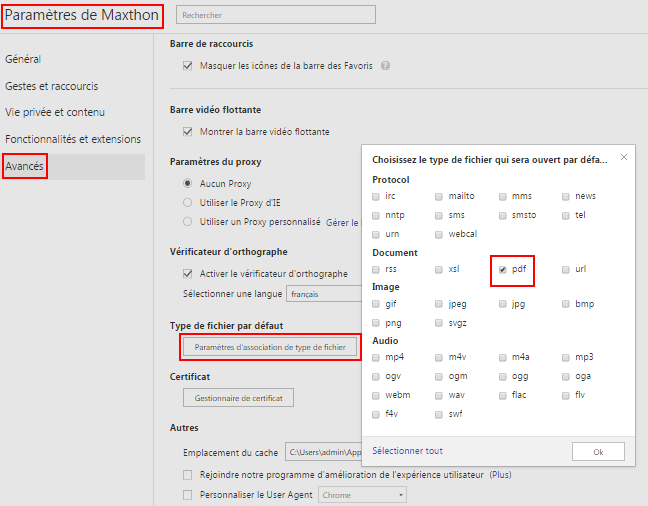Check the oga file type checkbox
The width and height of the screenshot is (648, 506).
566,377
